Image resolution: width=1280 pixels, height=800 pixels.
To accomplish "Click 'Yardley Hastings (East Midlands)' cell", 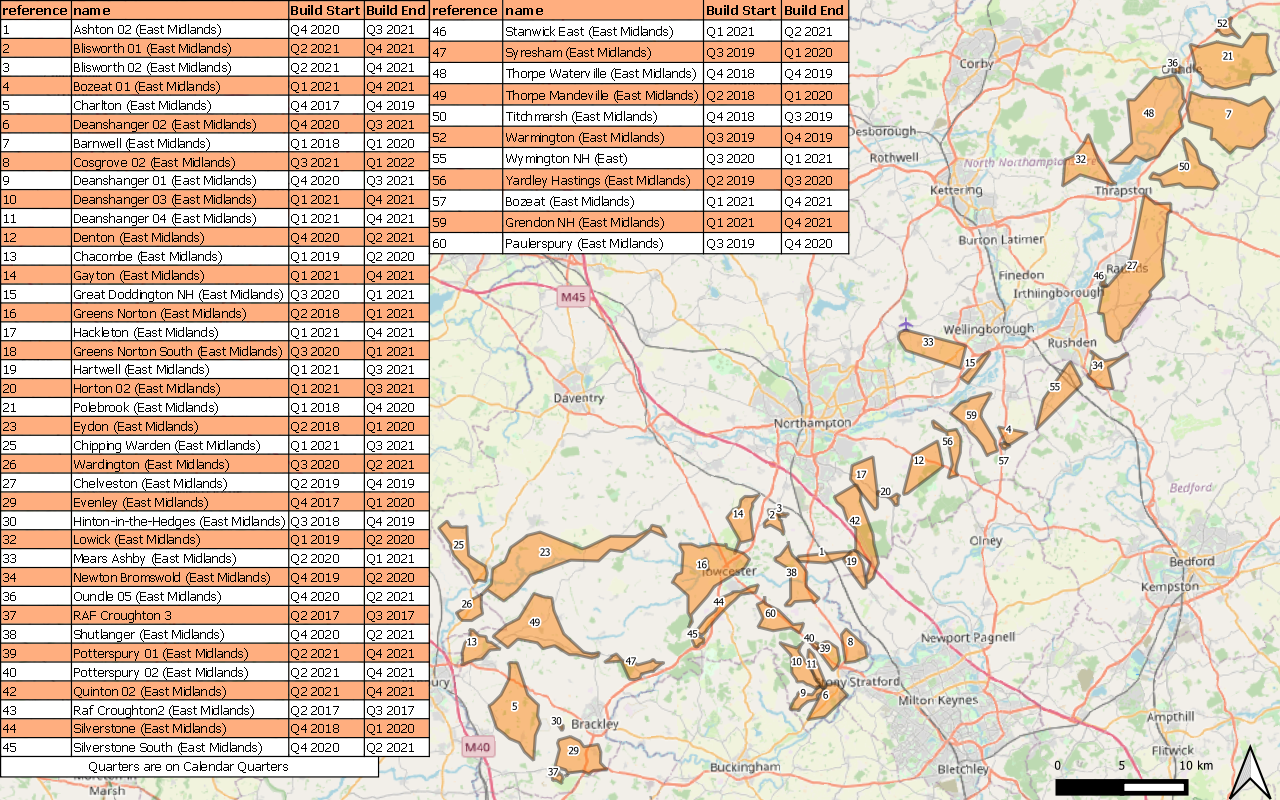I will [x=602, y=180].
